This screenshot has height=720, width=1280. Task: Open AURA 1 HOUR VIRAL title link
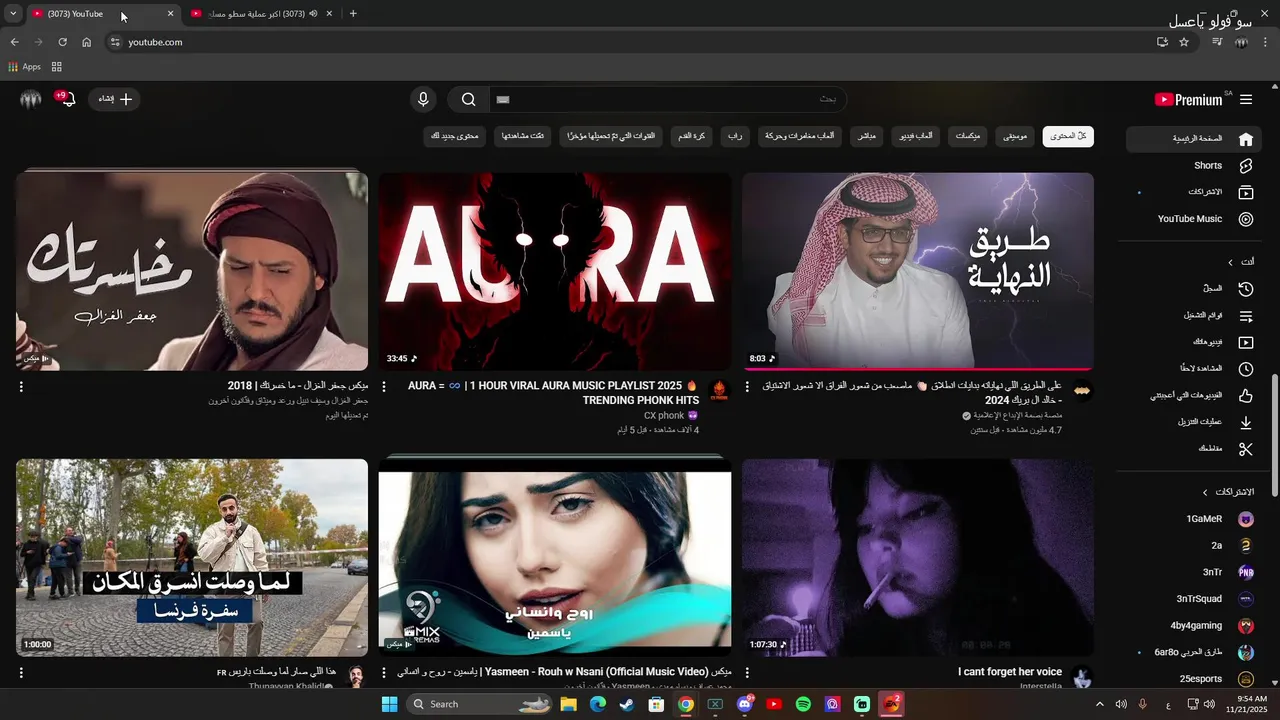pos(553,393)
